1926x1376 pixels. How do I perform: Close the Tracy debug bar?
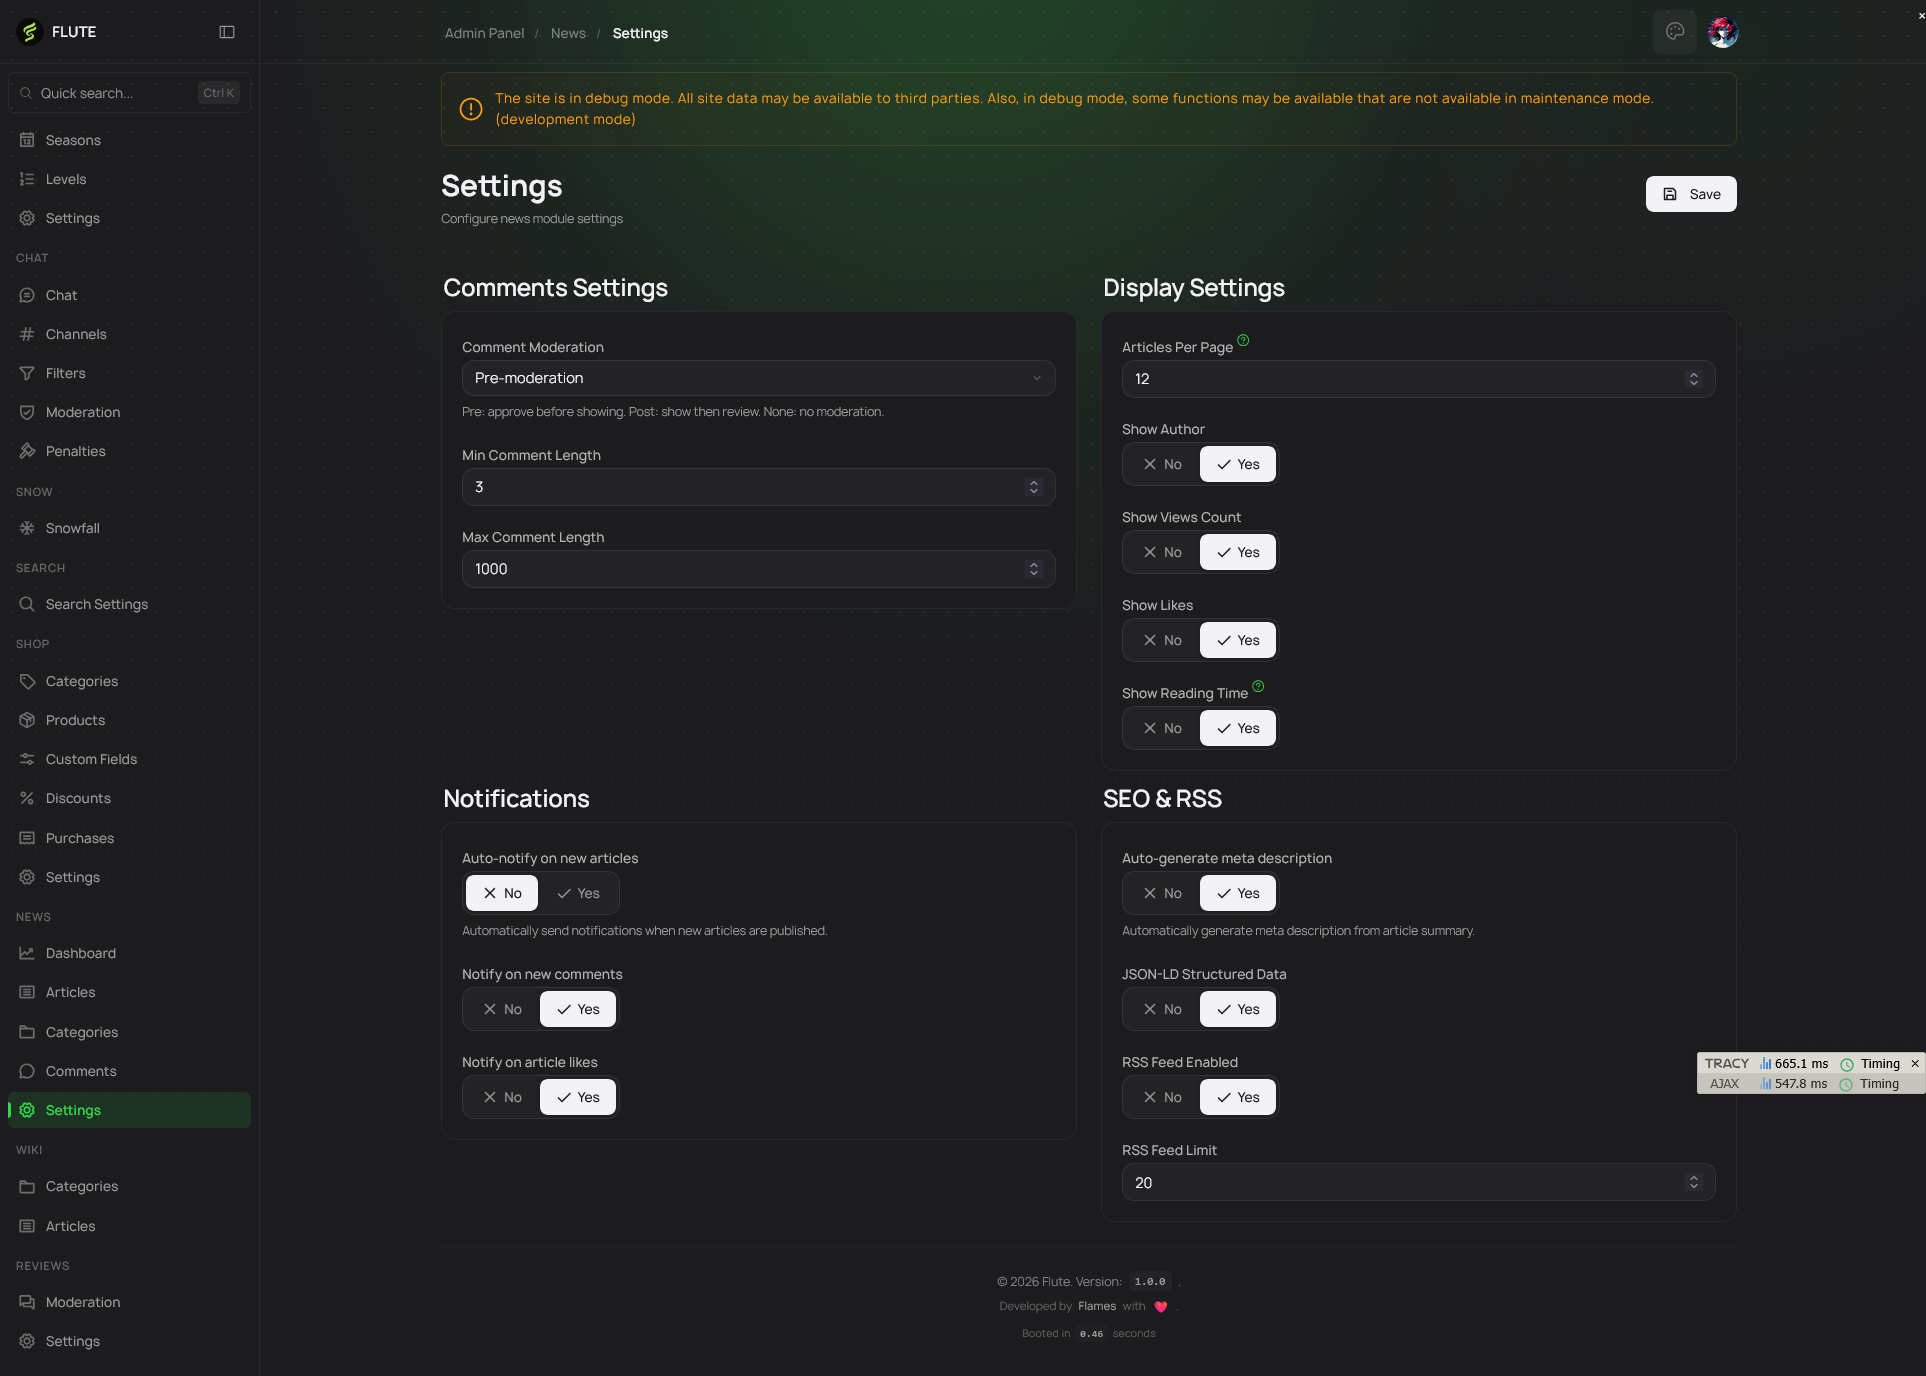click(x=1914, y=1064)
